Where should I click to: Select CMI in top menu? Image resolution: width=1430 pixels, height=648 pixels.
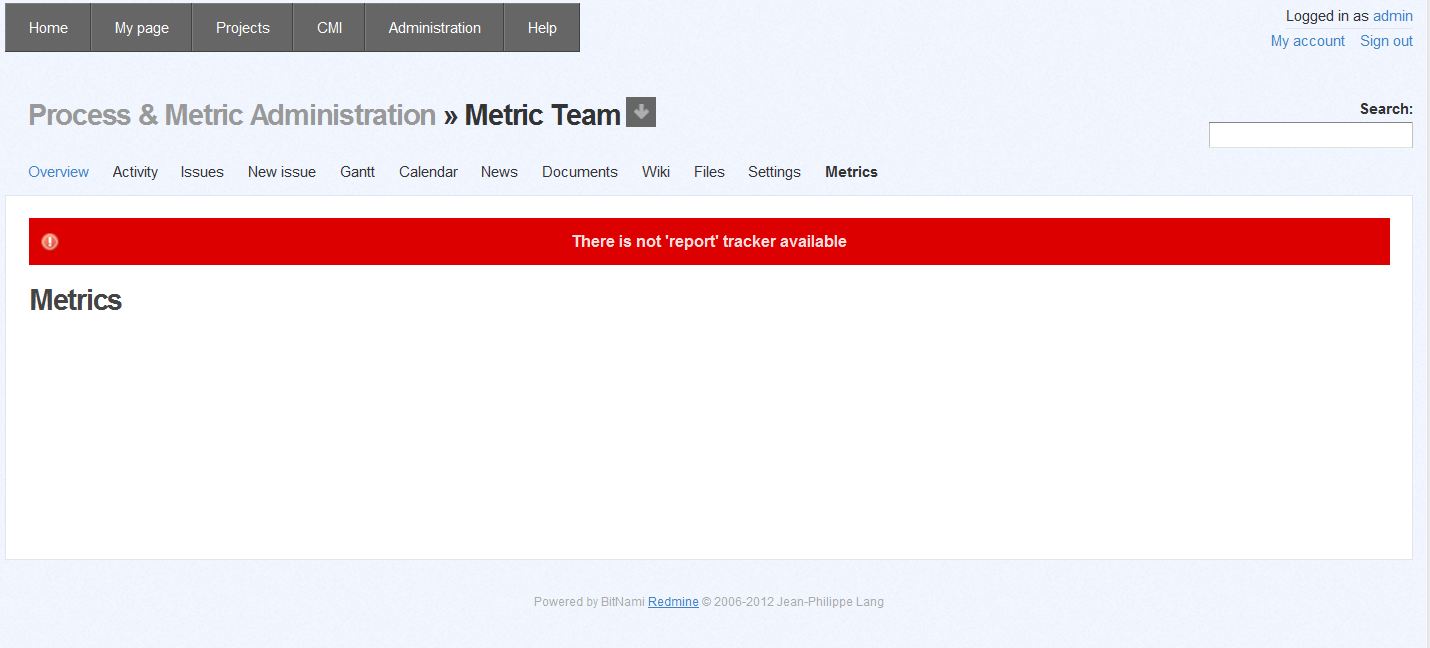329,28
